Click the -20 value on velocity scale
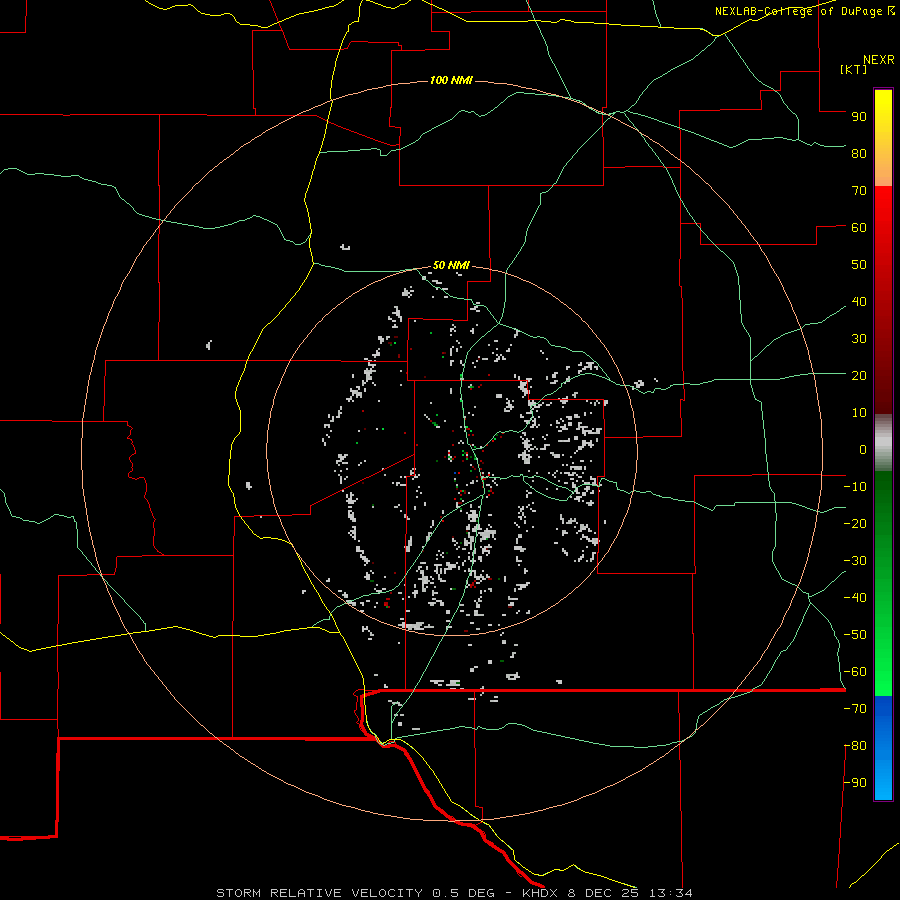The width and height of the screenshot is (900, 900). coord(855,523)
